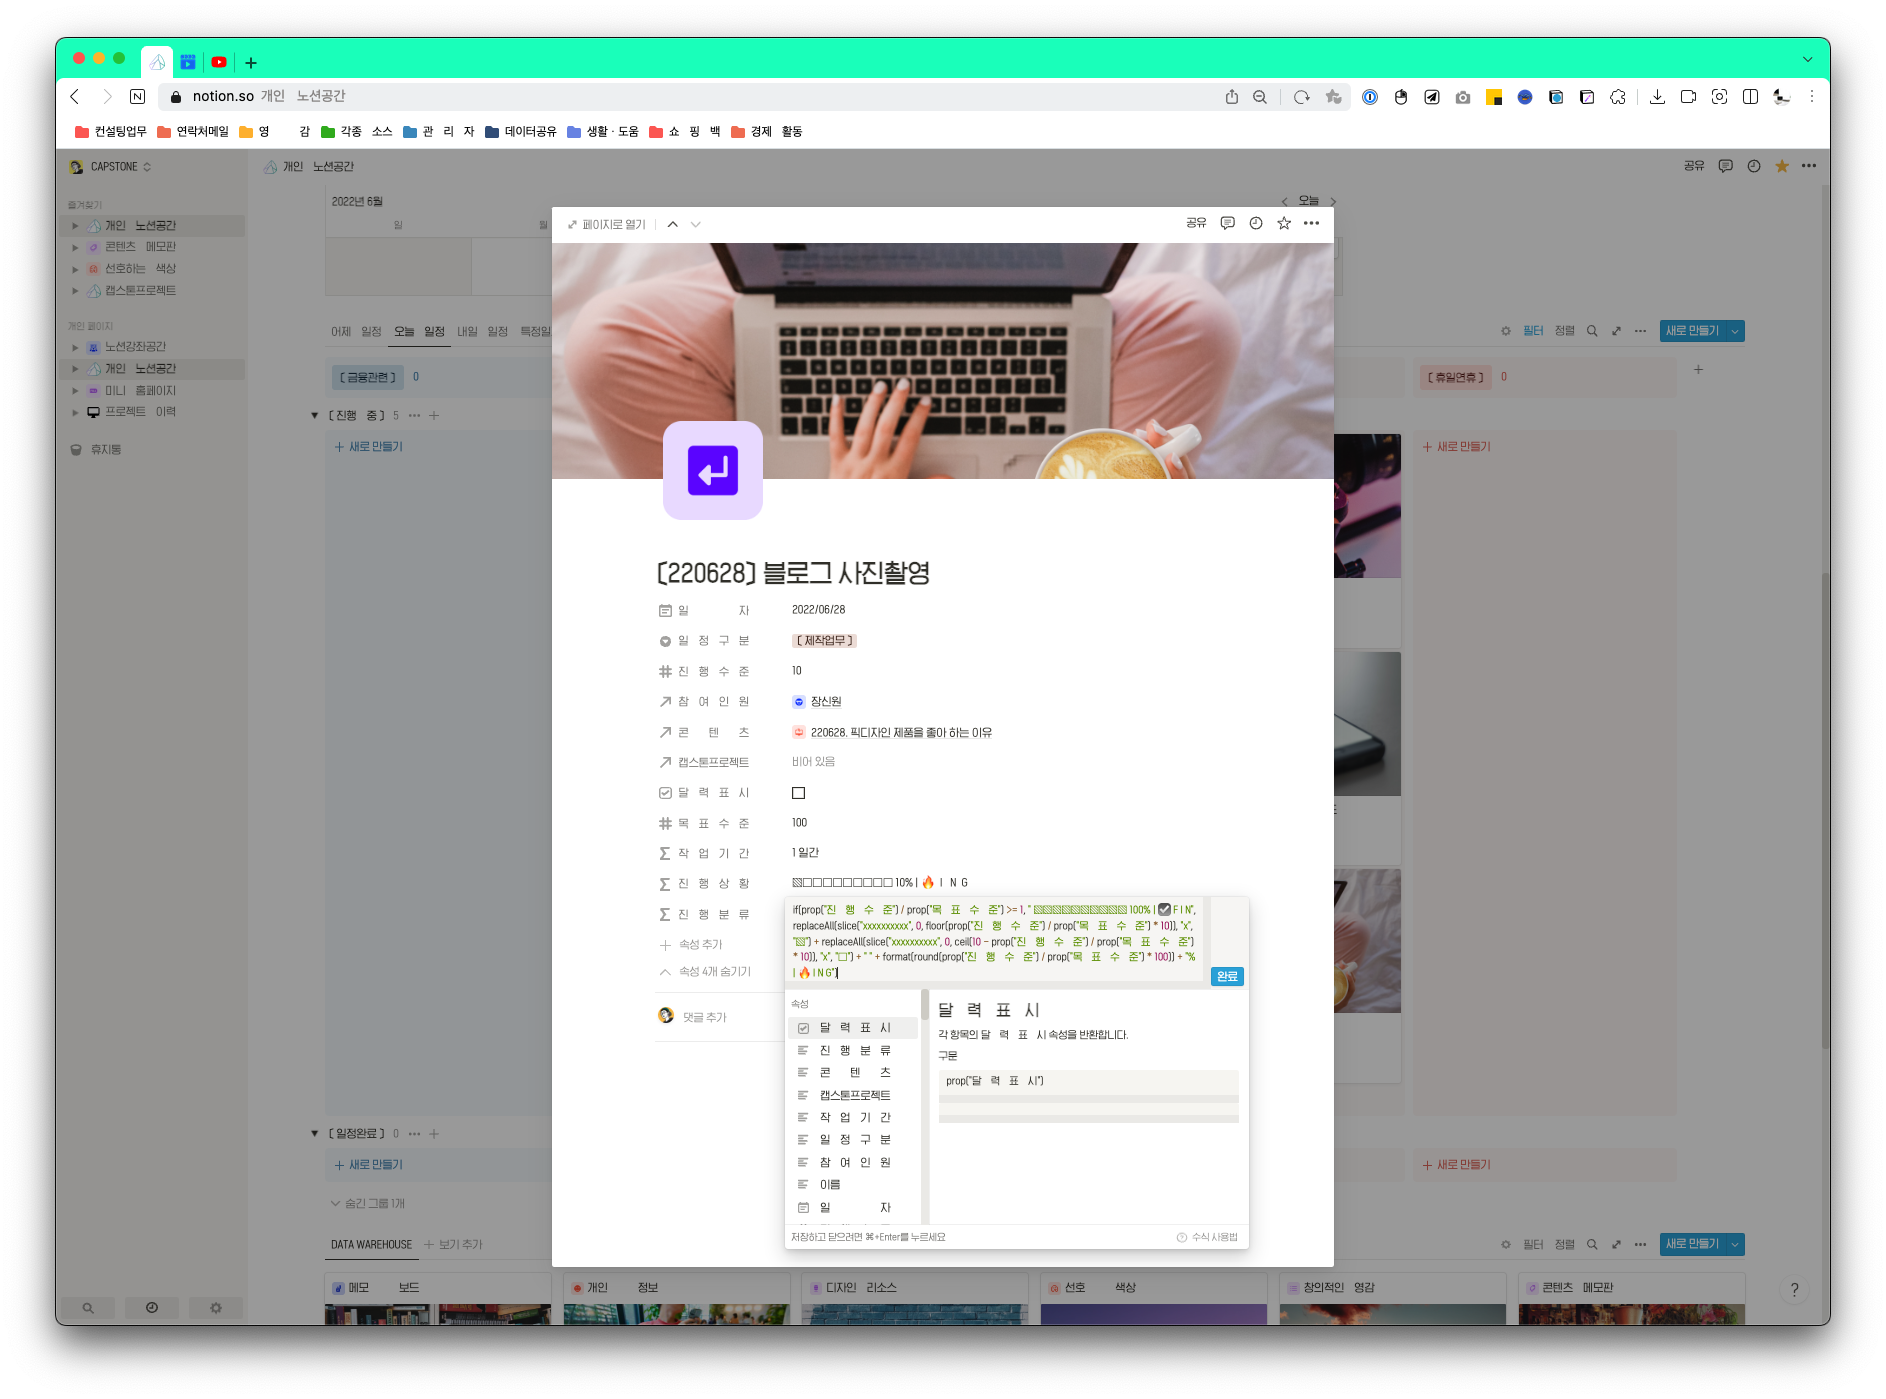Click the 필터 filter button
This screenshot has height=1399, width=1886.
click(1533, 331)
